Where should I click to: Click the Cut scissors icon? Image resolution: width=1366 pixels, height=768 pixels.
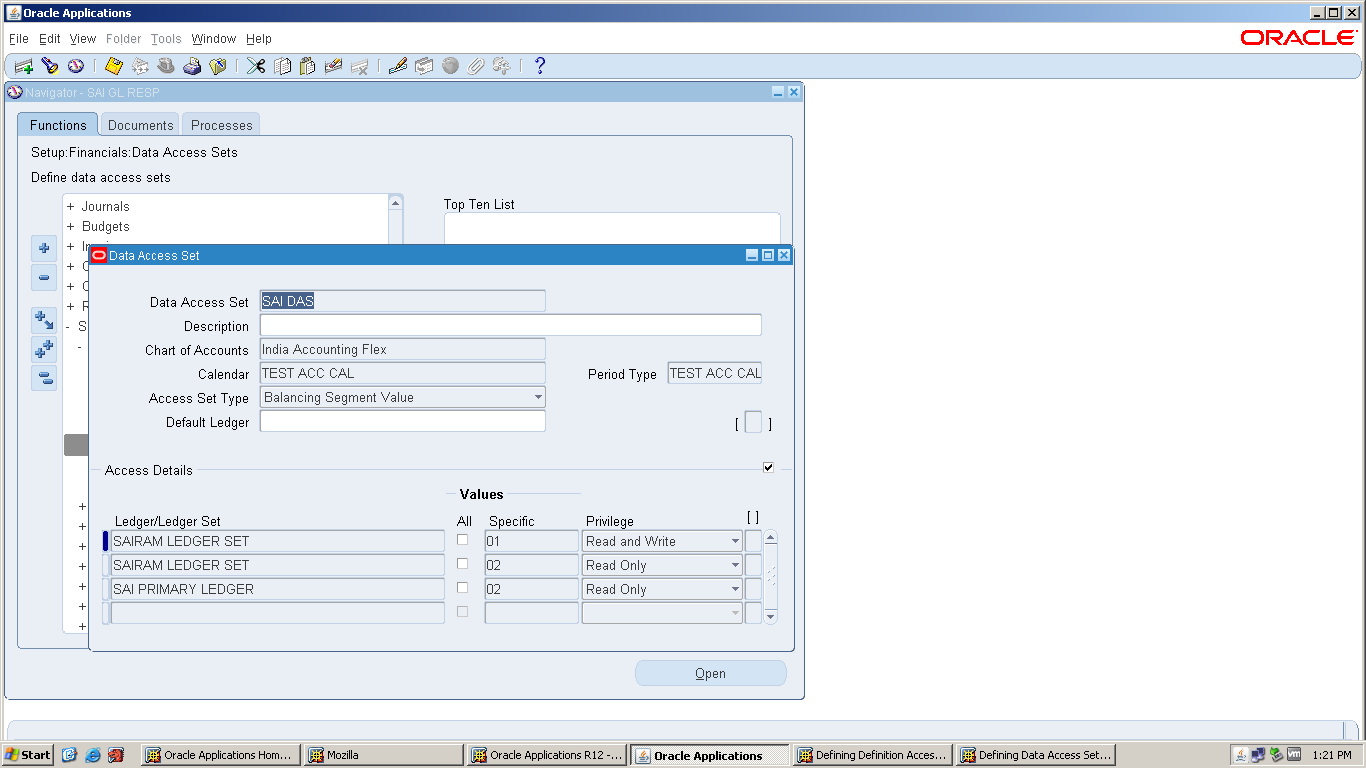256,66
